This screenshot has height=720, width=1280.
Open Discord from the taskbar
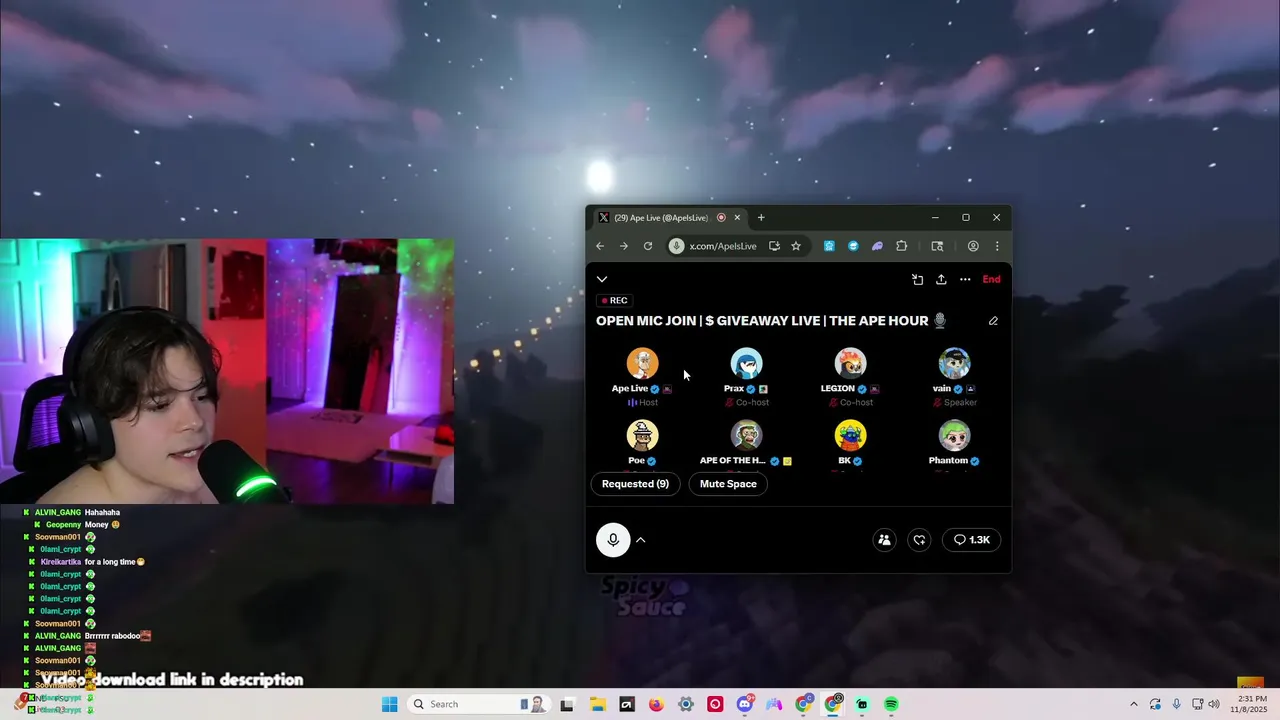(x=745, y=704)
